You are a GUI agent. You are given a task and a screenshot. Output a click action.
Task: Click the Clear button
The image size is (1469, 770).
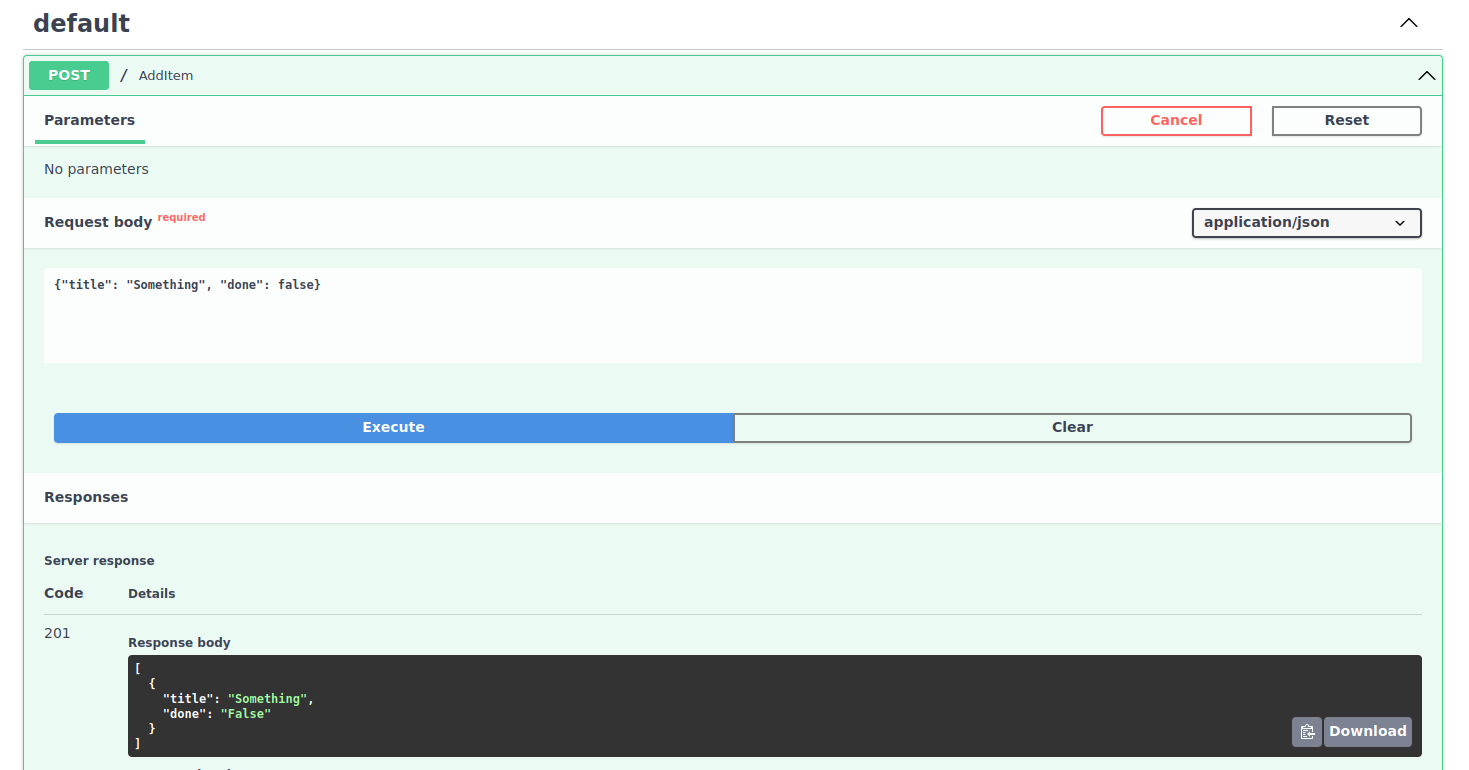tap(1072, 427)
